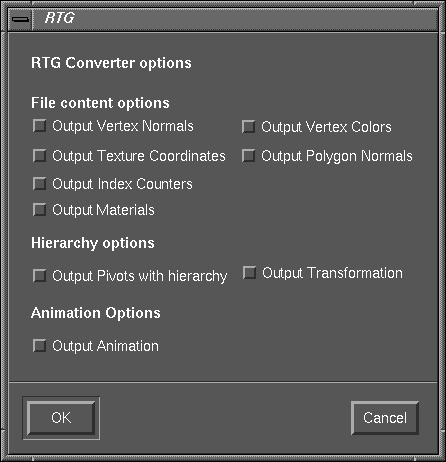446x462 pixels.
Task: Check Output Pivots with hierarchy box
Action: pyautogui.click(x=40, y=276)
